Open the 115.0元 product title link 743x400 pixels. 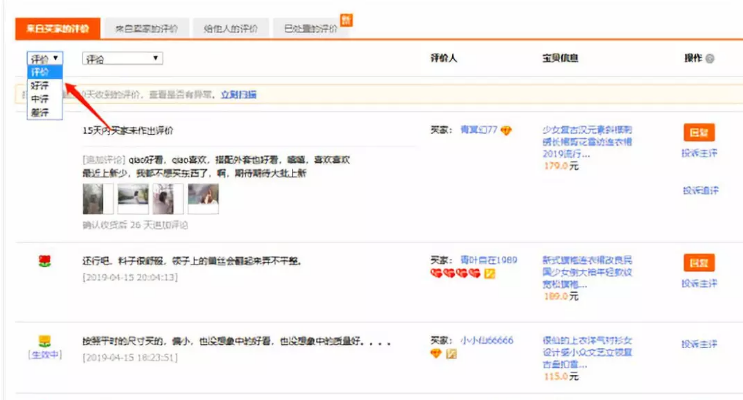coord(587,353)
